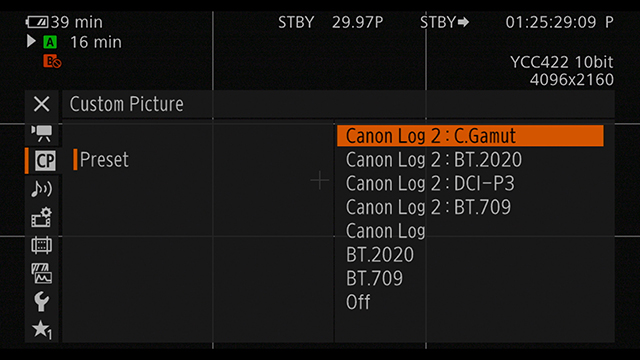Close the menu with the X icon
The width and height of the screenshot is (640, 360).
[x=42, y=104]
